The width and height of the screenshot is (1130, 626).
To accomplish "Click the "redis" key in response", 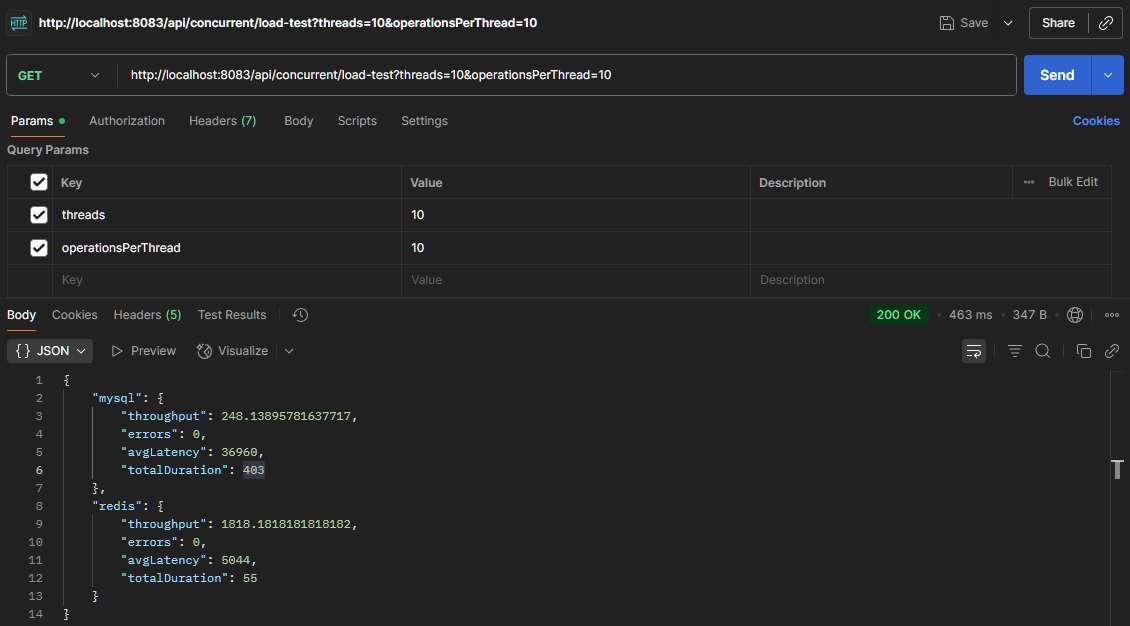I will 117,506.
